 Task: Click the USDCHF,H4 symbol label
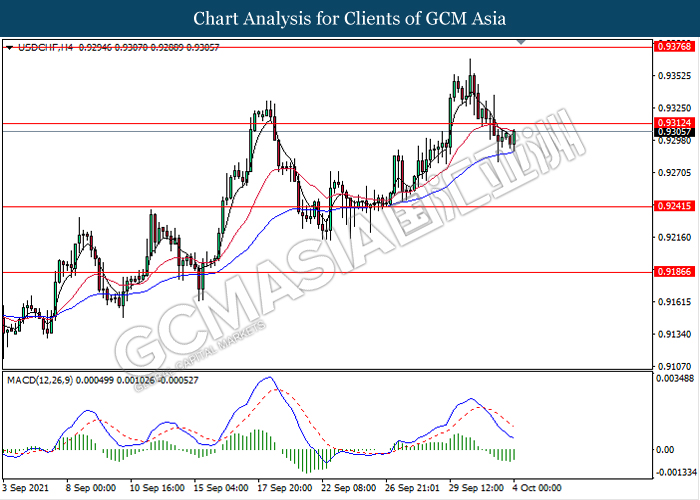45,47
